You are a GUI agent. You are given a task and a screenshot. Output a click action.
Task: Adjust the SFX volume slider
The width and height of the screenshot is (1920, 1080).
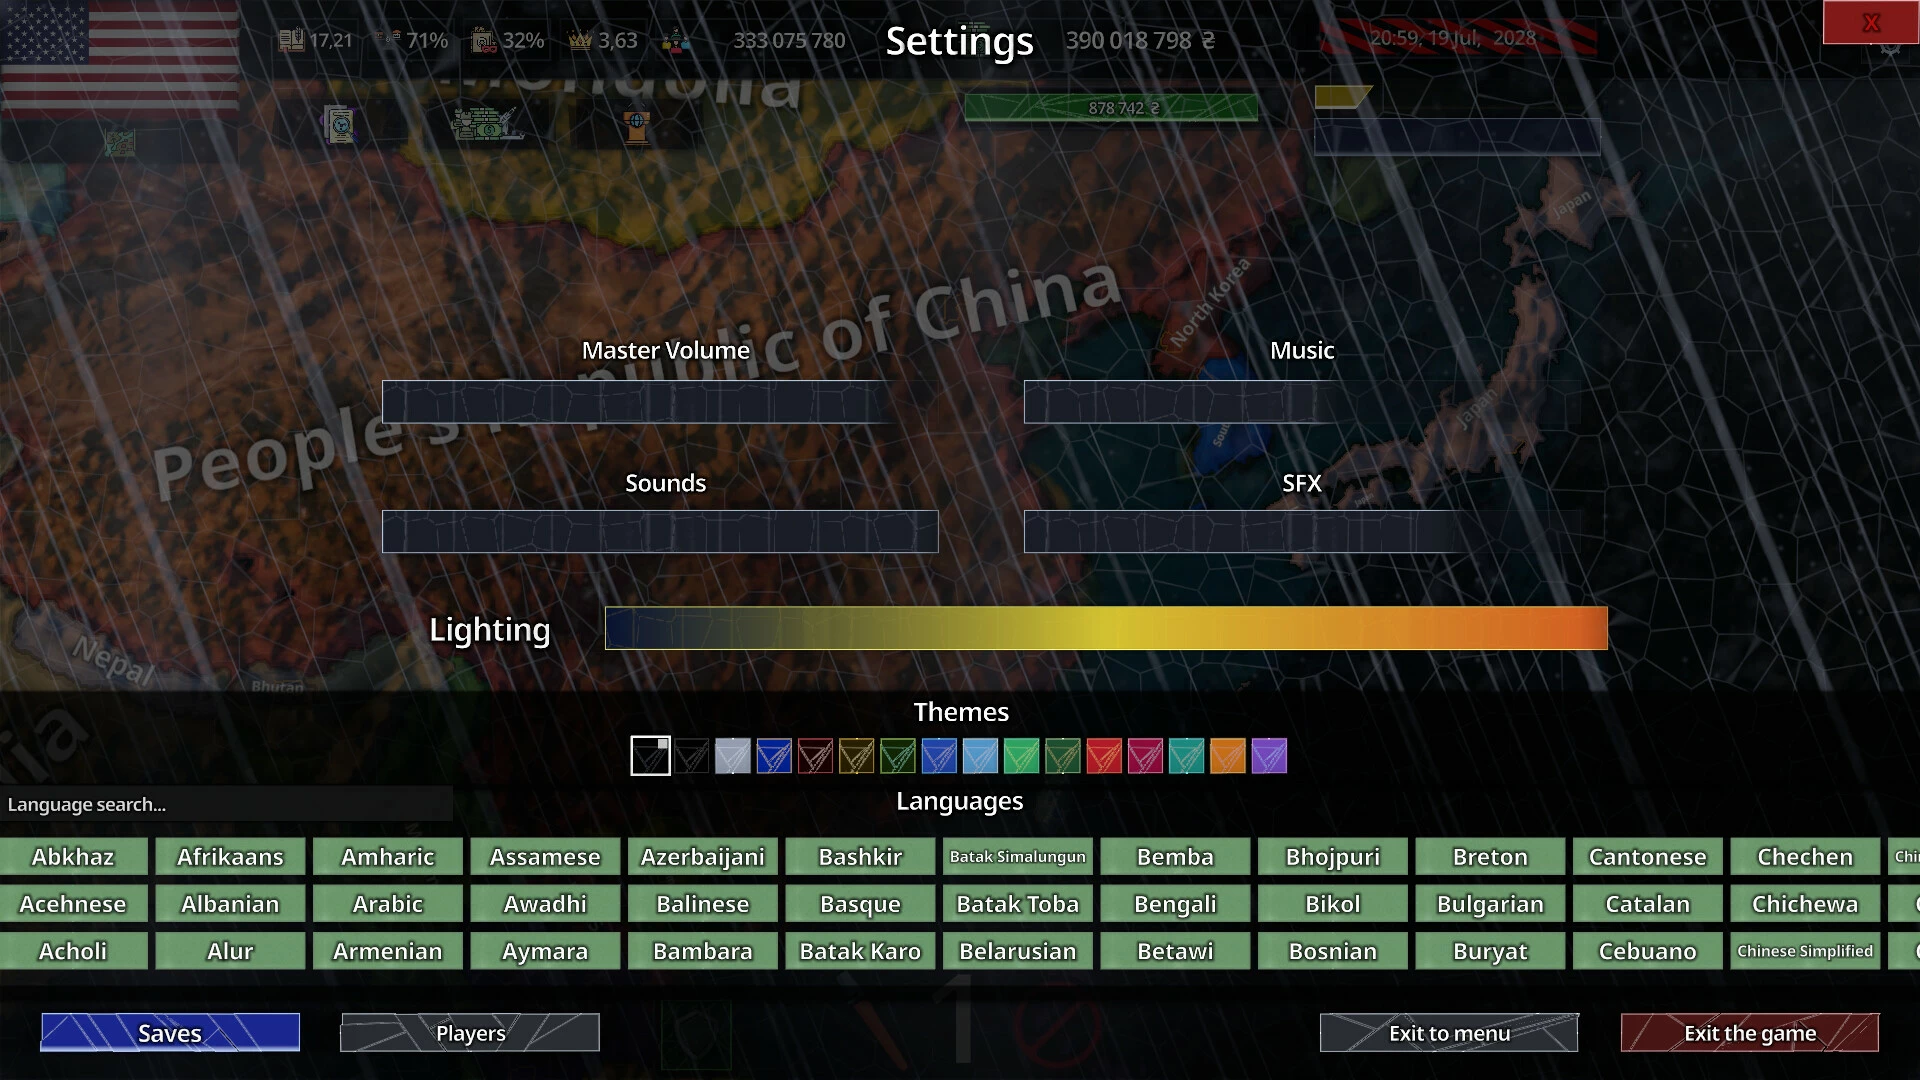point(1302,532)
